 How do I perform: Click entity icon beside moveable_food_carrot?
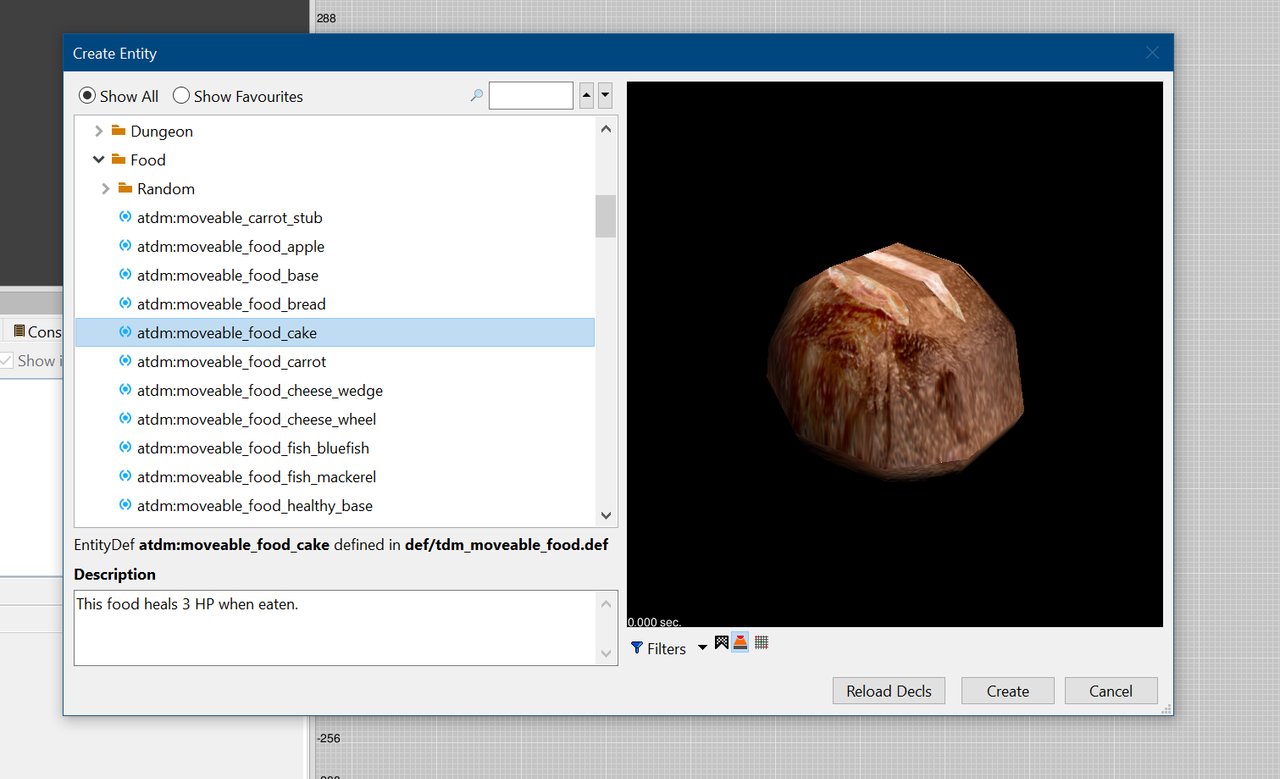(125, 361)
